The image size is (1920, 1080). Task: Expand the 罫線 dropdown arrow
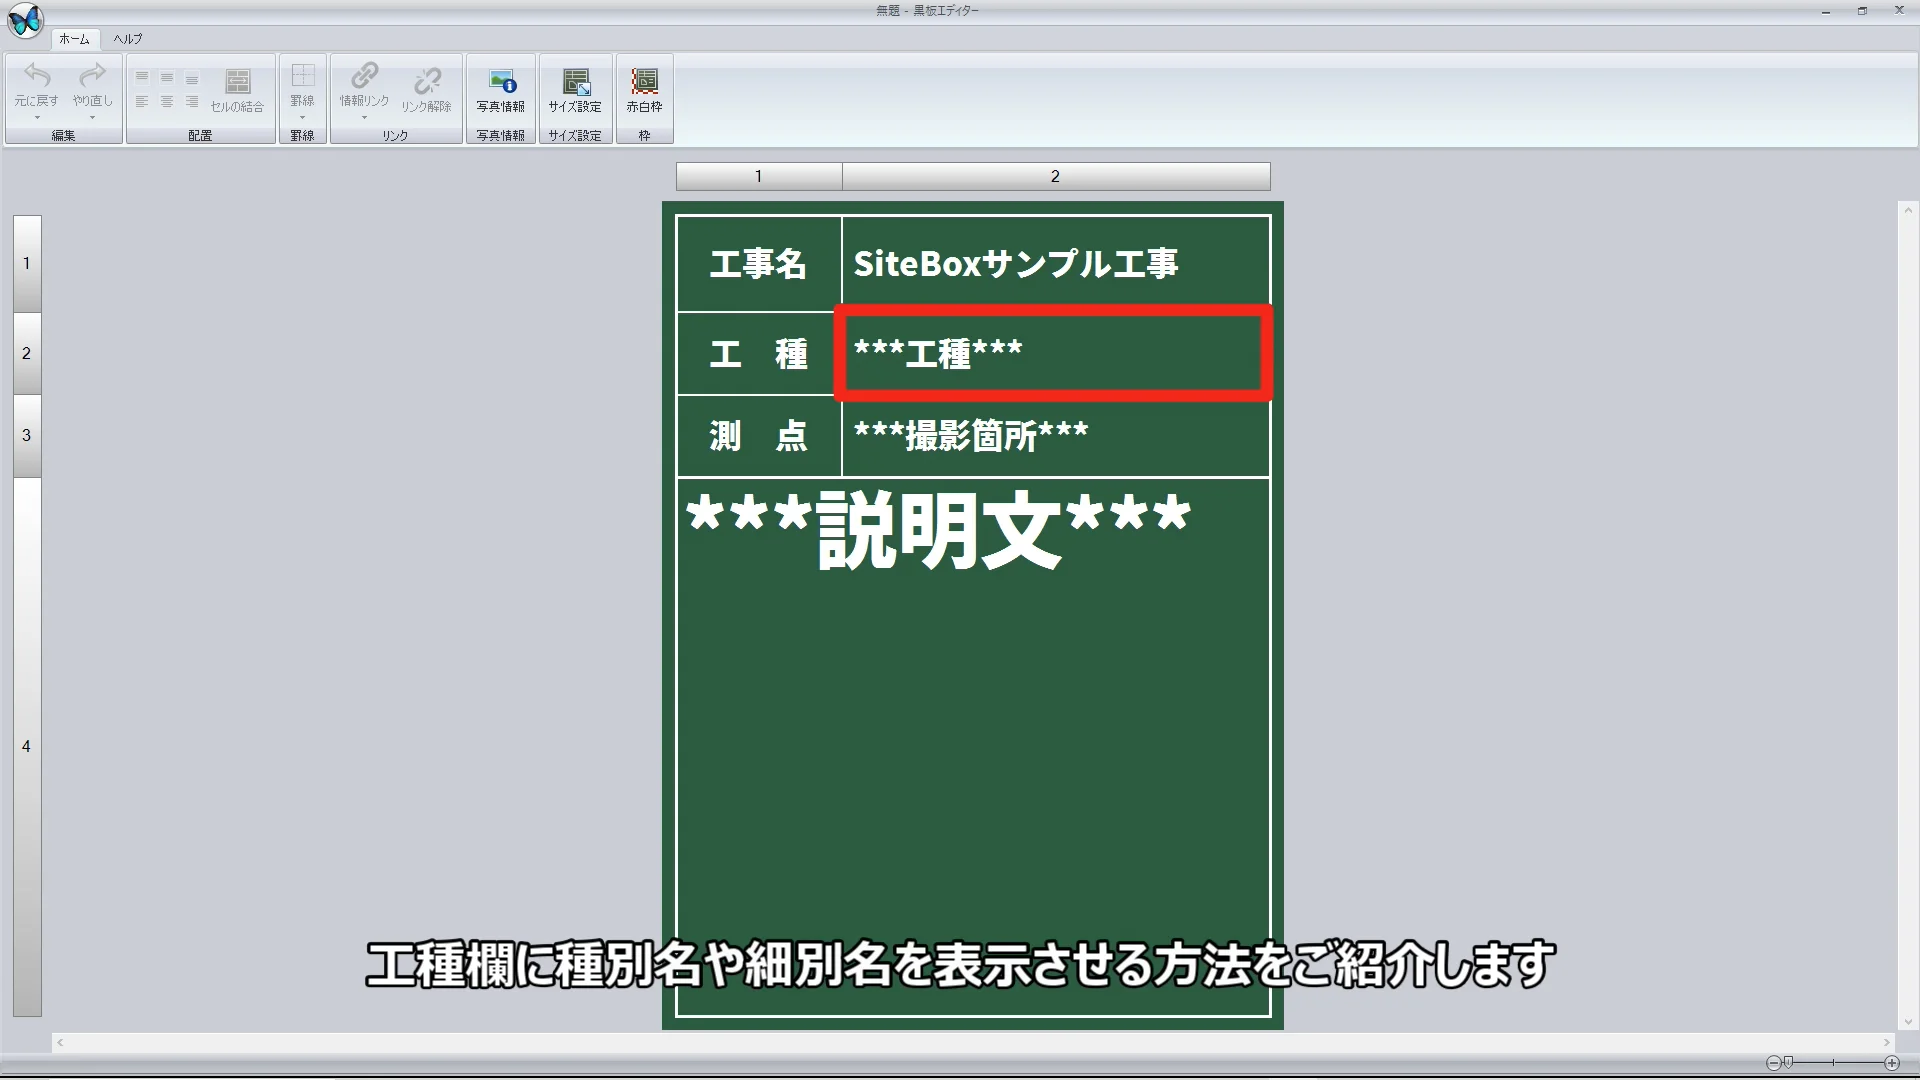[303, 116]
